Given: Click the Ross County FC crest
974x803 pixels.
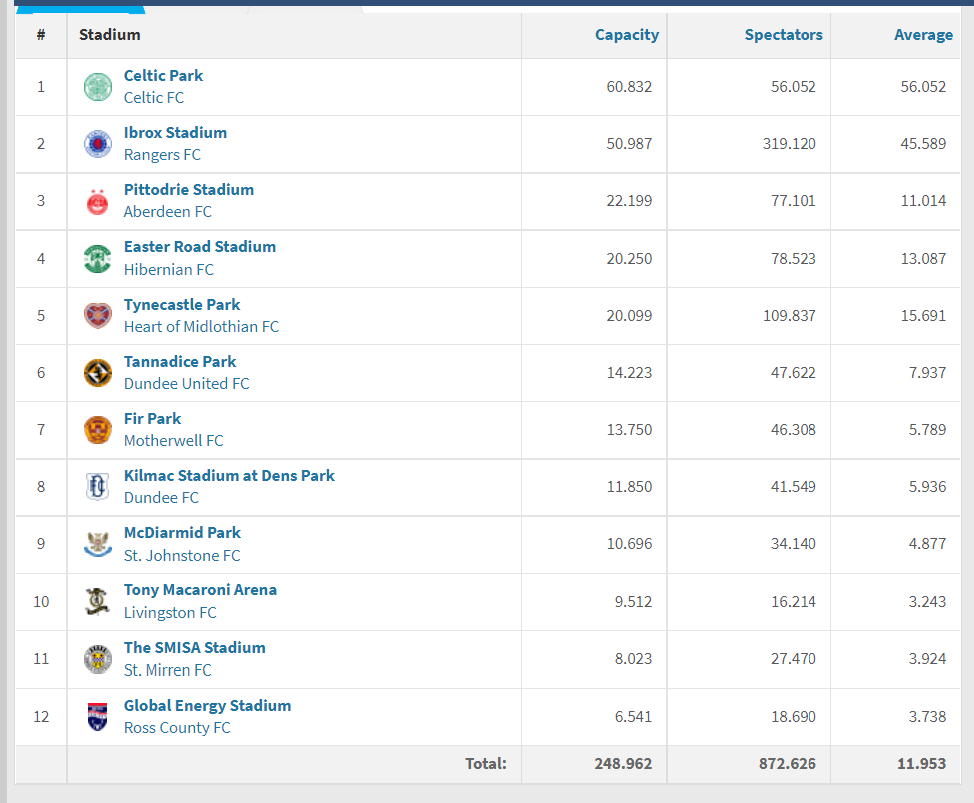Looking at the screenshot, I should pyautogui.click(x=97, y=716).
